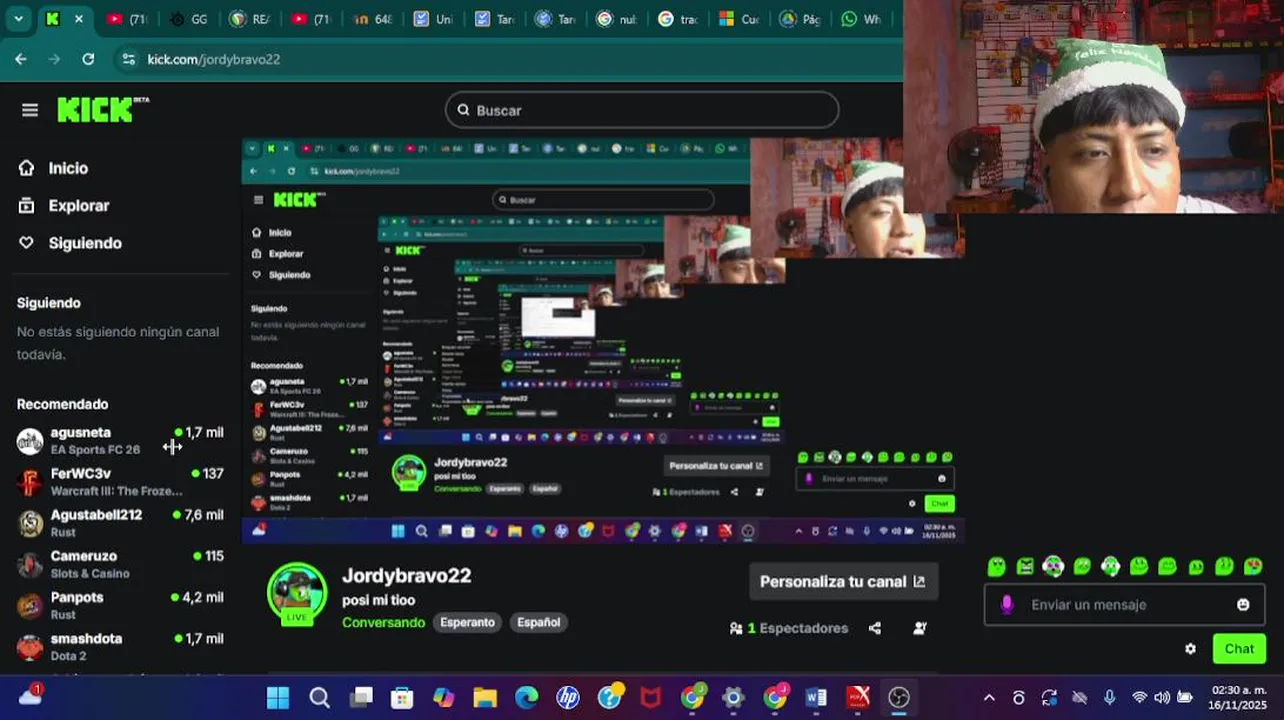Open Explorar in the sidebar
The width and height of the screenshot is (1284, 720).
[78, 205]
